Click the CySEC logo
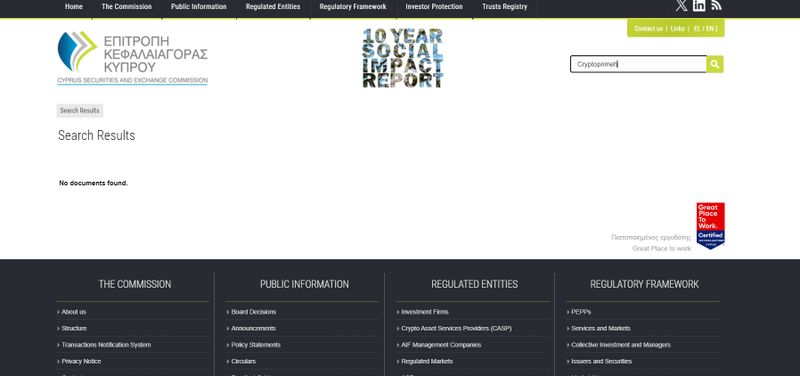 pyautogui.click(x=132, y=58)
